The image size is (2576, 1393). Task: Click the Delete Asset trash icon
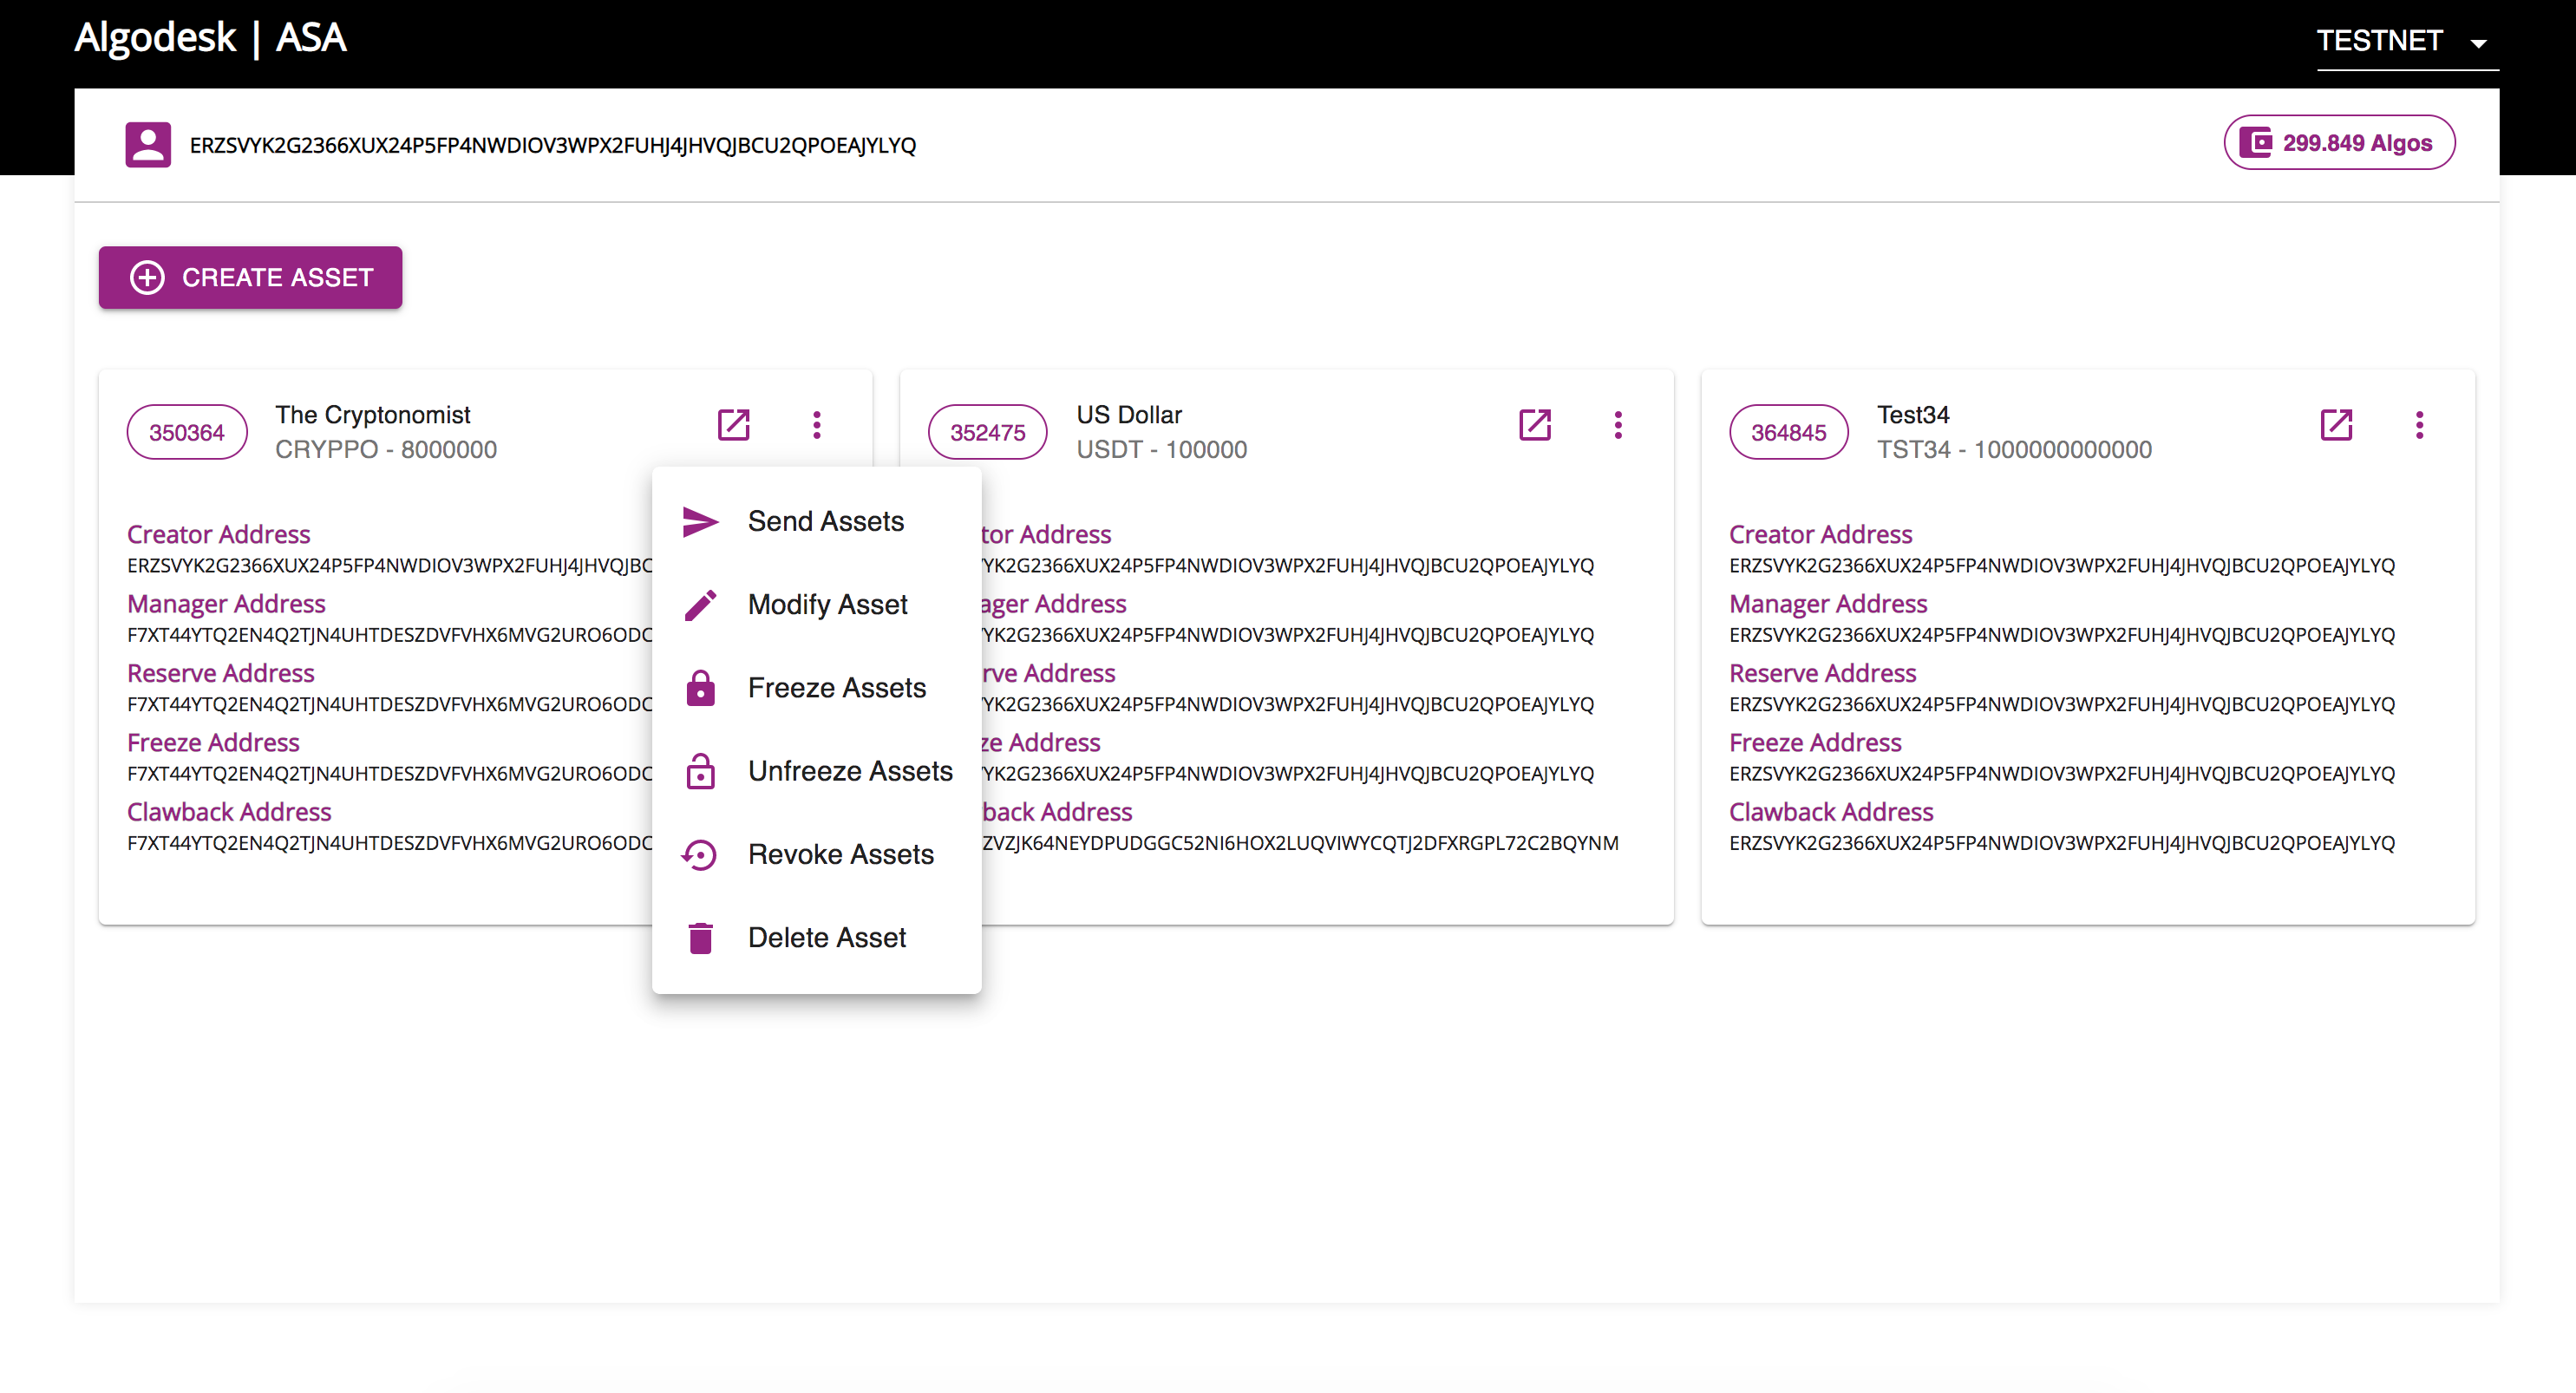click(700, 937)
